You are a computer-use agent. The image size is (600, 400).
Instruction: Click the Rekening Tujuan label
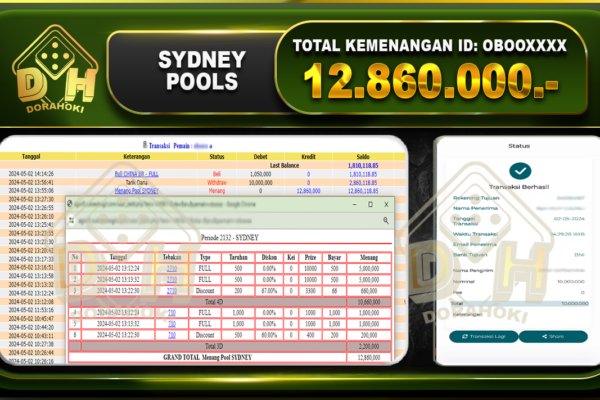476,198
